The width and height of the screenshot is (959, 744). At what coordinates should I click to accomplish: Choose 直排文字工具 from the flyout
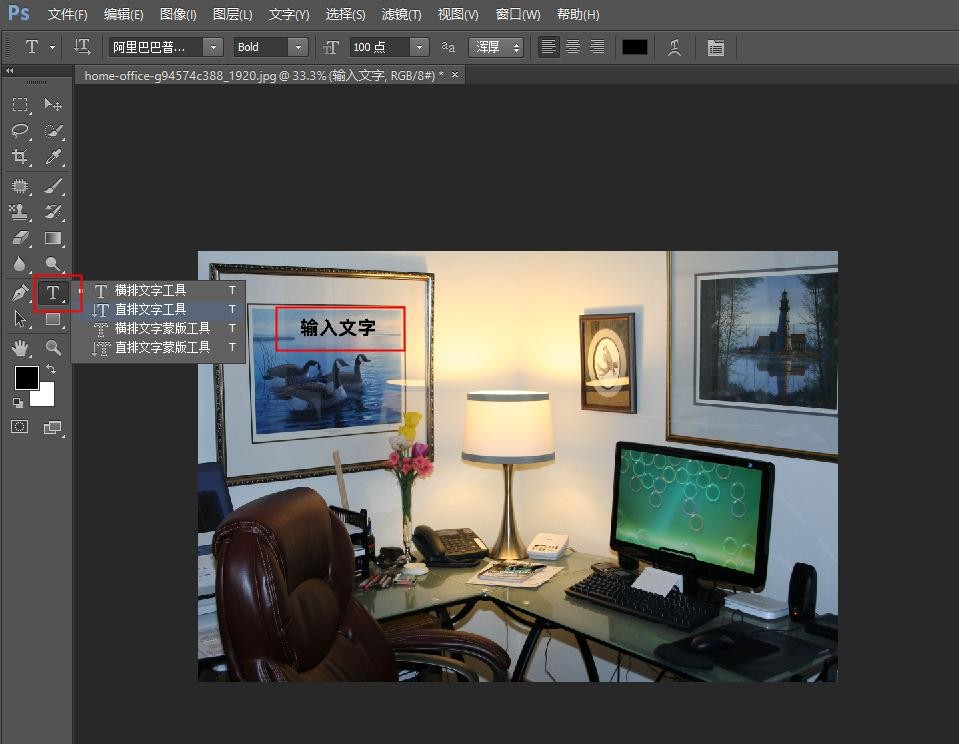[x=150, y=309]
